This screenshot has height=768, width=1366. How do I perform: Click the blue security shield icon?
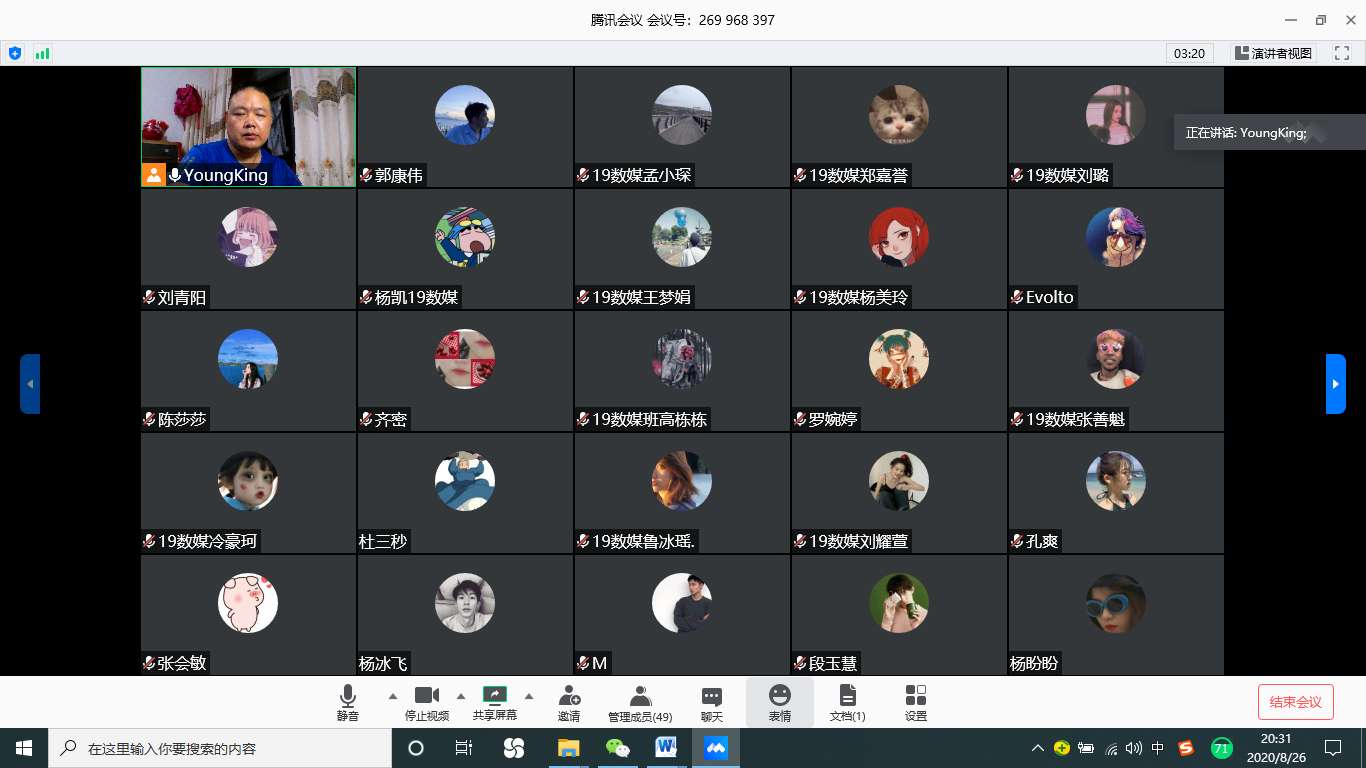click(x=15, y=53)
